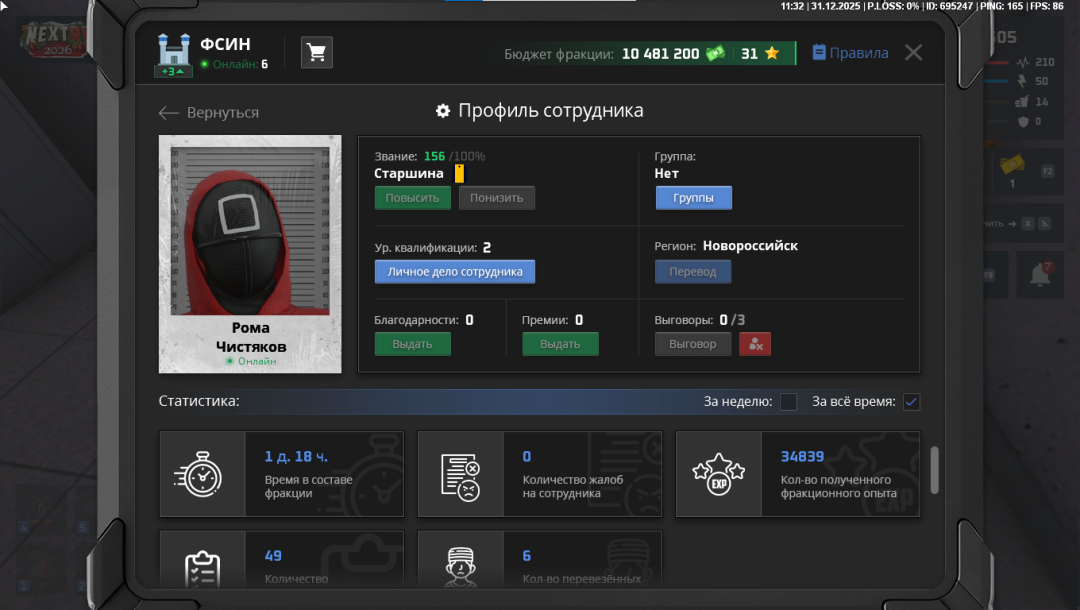
Task: Click the FSIN faction castle emblem
Action: point(173,51)
